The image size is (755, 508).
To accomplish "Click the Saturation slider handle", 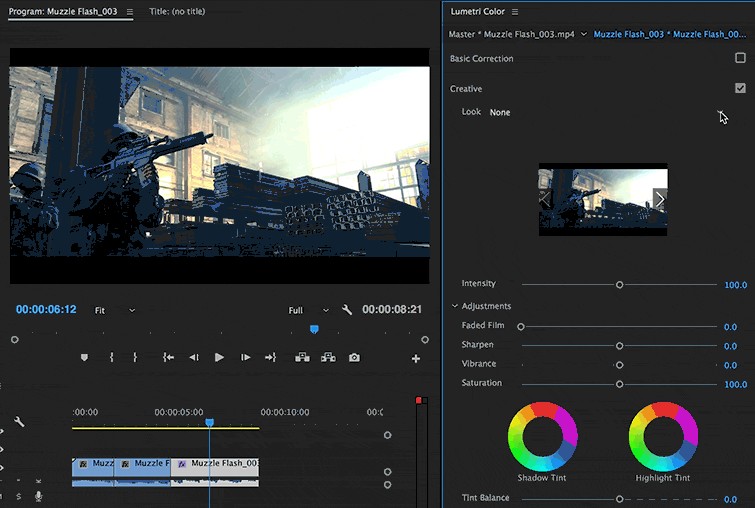I will (x=619, y=384).
